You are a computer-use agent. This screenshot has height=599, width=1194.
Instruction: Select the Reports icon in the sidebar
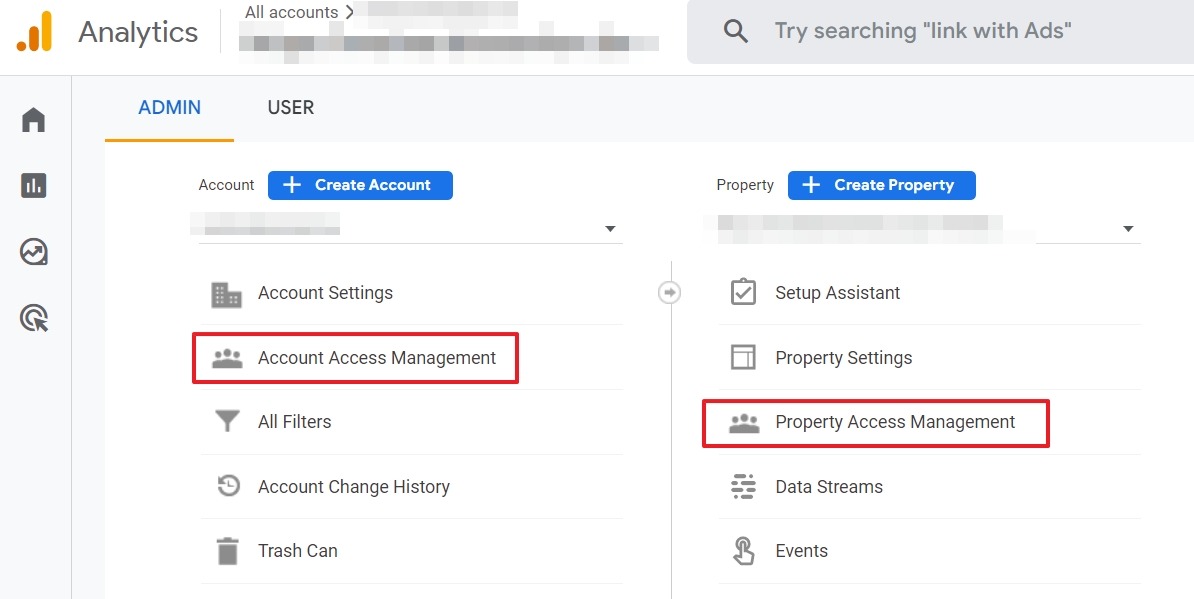(33, 185)
